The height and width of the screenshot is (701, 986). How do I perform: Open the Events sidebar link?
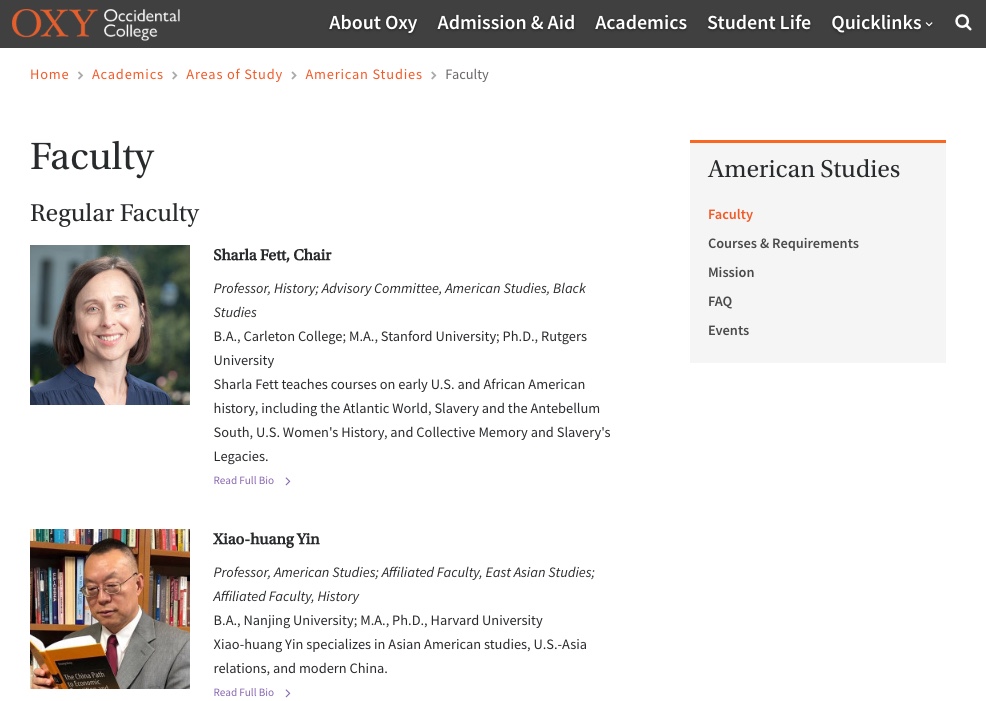pyautogui.click(x=728, y=330)
